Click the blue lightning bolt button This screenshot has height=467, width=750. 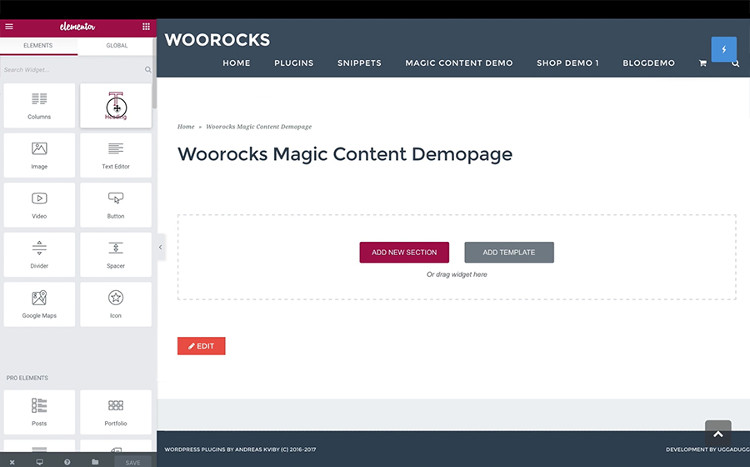(x=724, y=49)
